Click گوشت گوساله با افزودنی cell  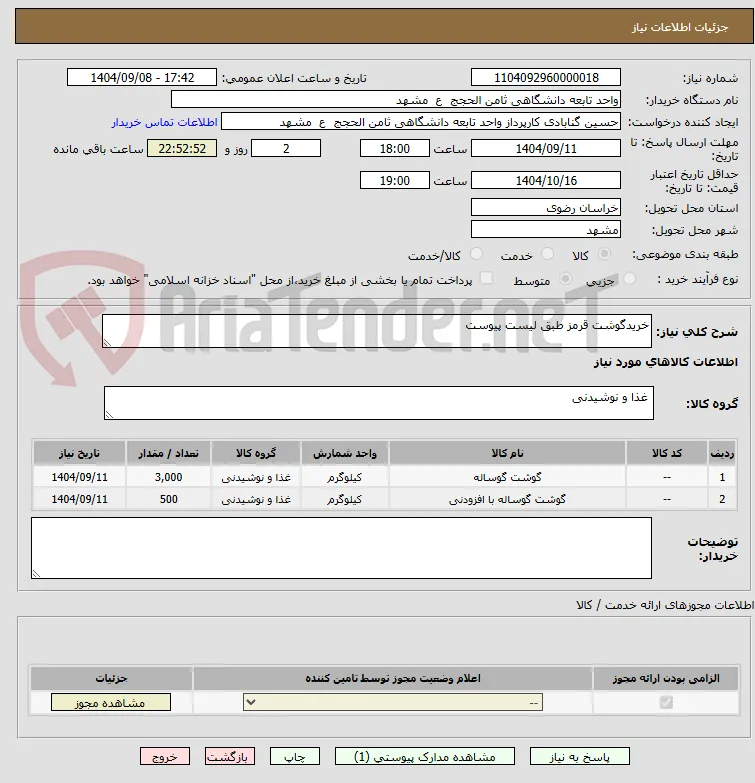pyautogui.click(x=507, y=499)
